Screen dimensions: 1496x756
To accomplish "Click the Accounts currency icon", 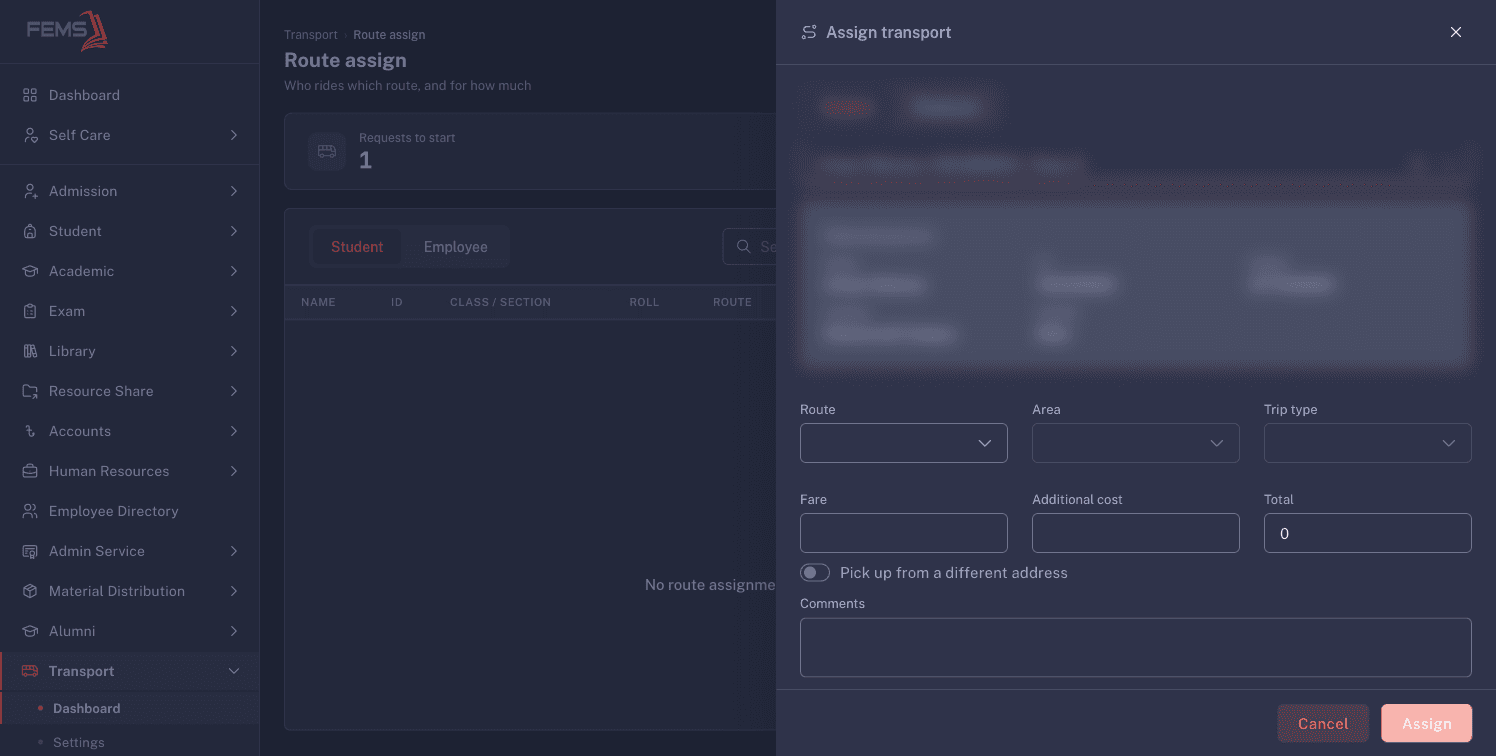I will [x=30, y=431].
